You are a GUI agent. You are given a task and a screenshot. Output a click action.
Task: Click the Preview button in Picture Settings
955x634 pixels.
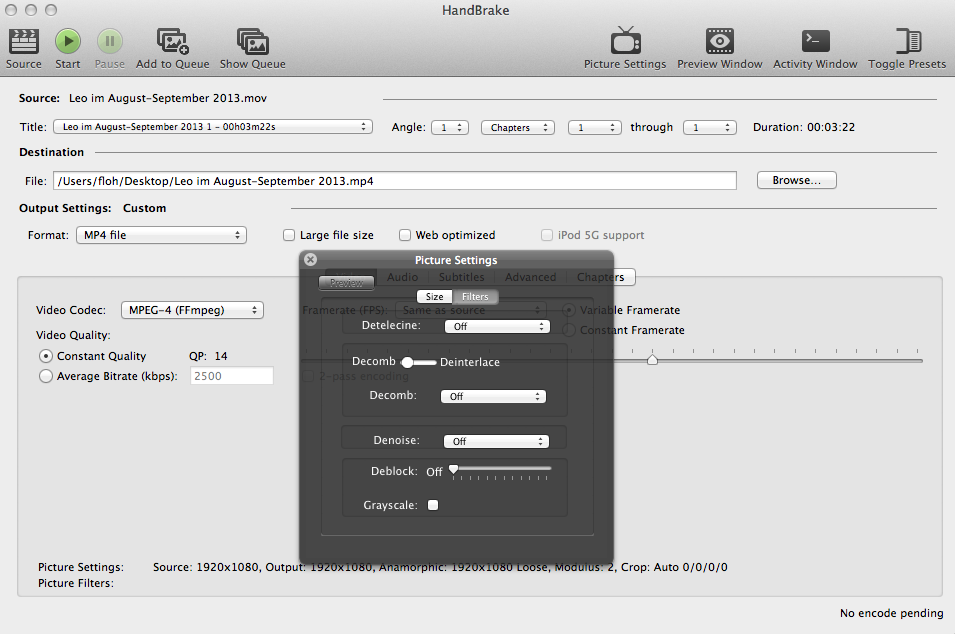347,283
